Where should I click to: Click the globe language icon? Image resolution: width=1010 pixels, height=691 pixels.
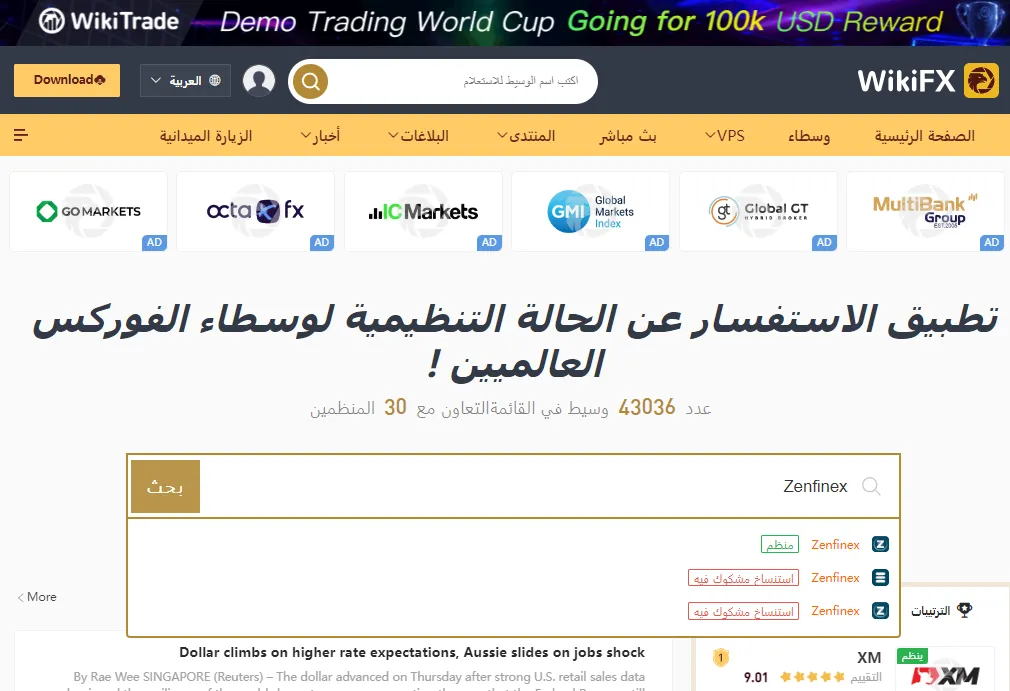(x=215, y=80)
